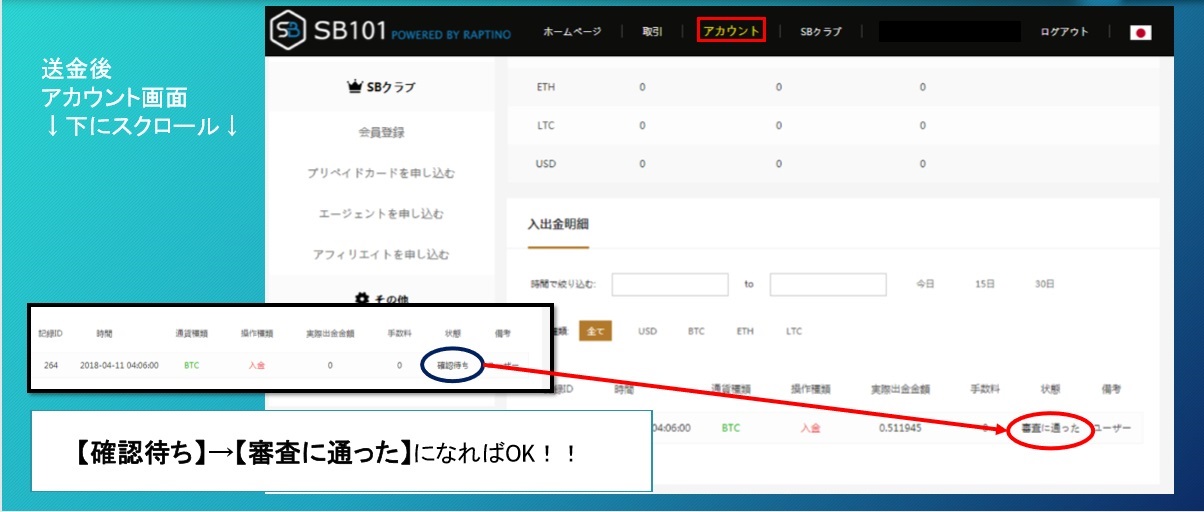Filter transactions by 15日
The image size is (1204, 512).
tap(985, 284)
